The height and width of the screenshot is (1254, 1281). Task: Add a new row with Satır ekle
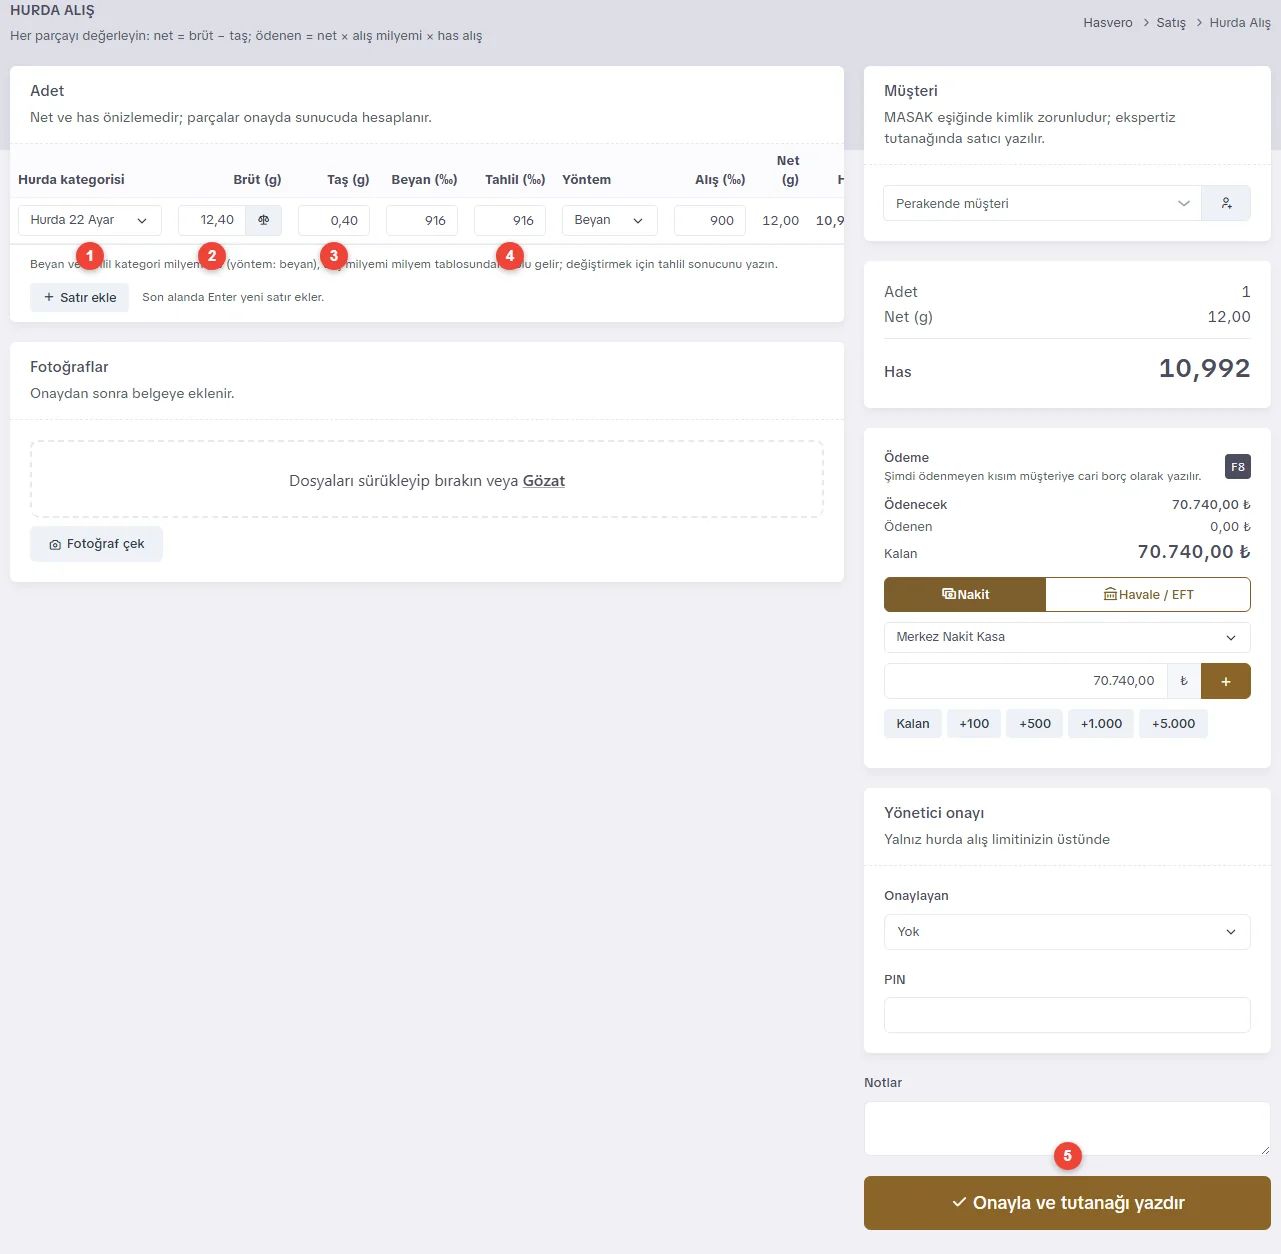coord(79,297)
